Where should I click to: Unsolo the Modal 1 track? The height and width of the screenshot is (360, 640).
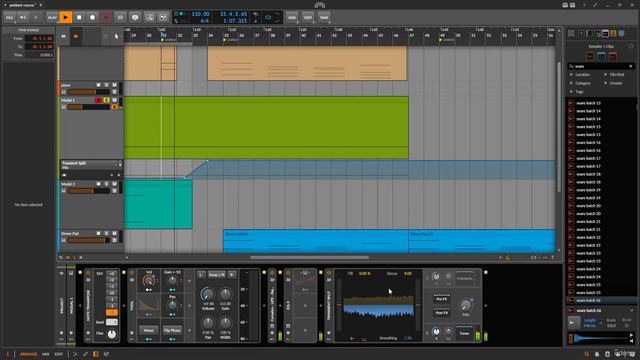[x=107, y=100]
